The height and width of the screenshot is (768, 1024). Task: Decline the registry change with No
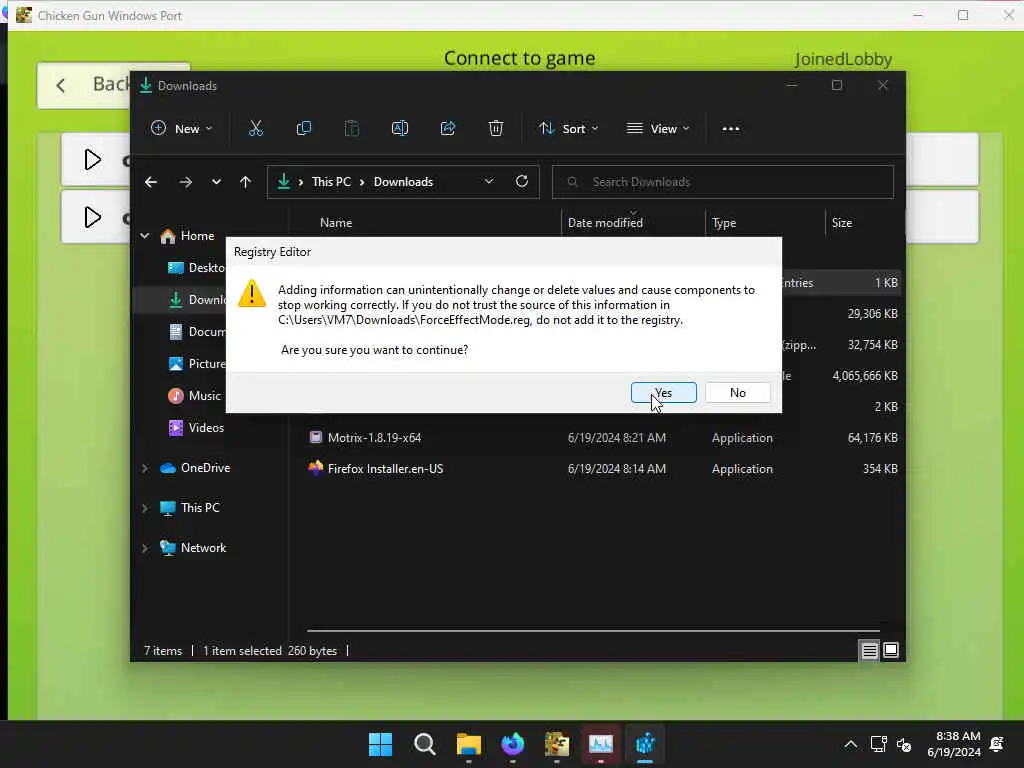[737, 392]
